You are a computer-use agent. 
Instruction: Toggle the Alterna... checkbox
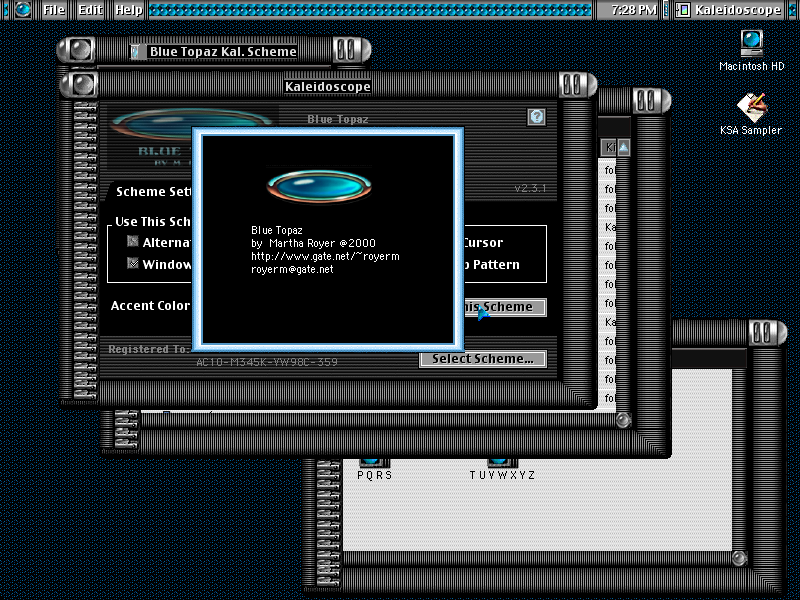pyautogui.click(x=133, y=242)
